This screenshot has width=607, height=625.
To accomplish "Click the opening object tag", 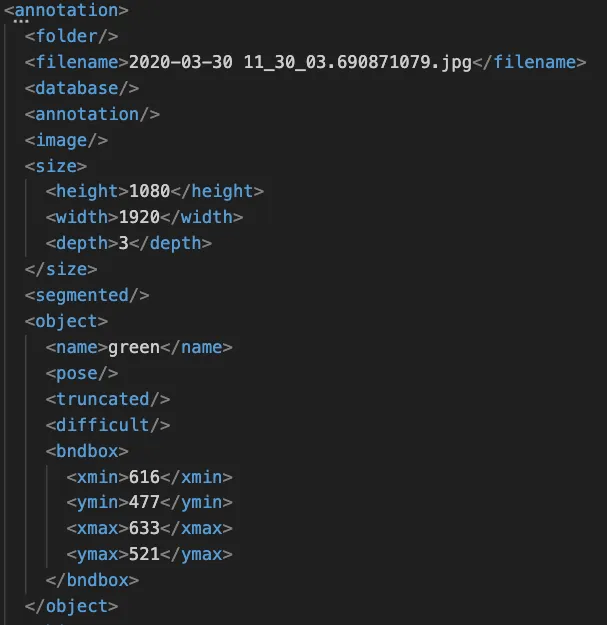I will pos(66,321).
